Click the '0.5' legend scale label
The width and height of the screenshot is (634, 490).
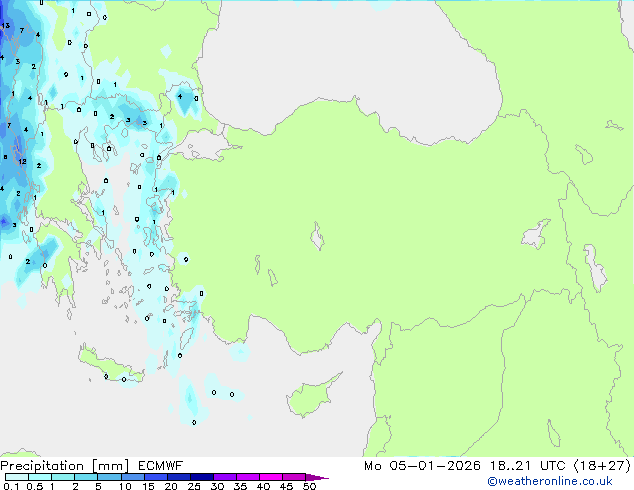pos(34,486)
